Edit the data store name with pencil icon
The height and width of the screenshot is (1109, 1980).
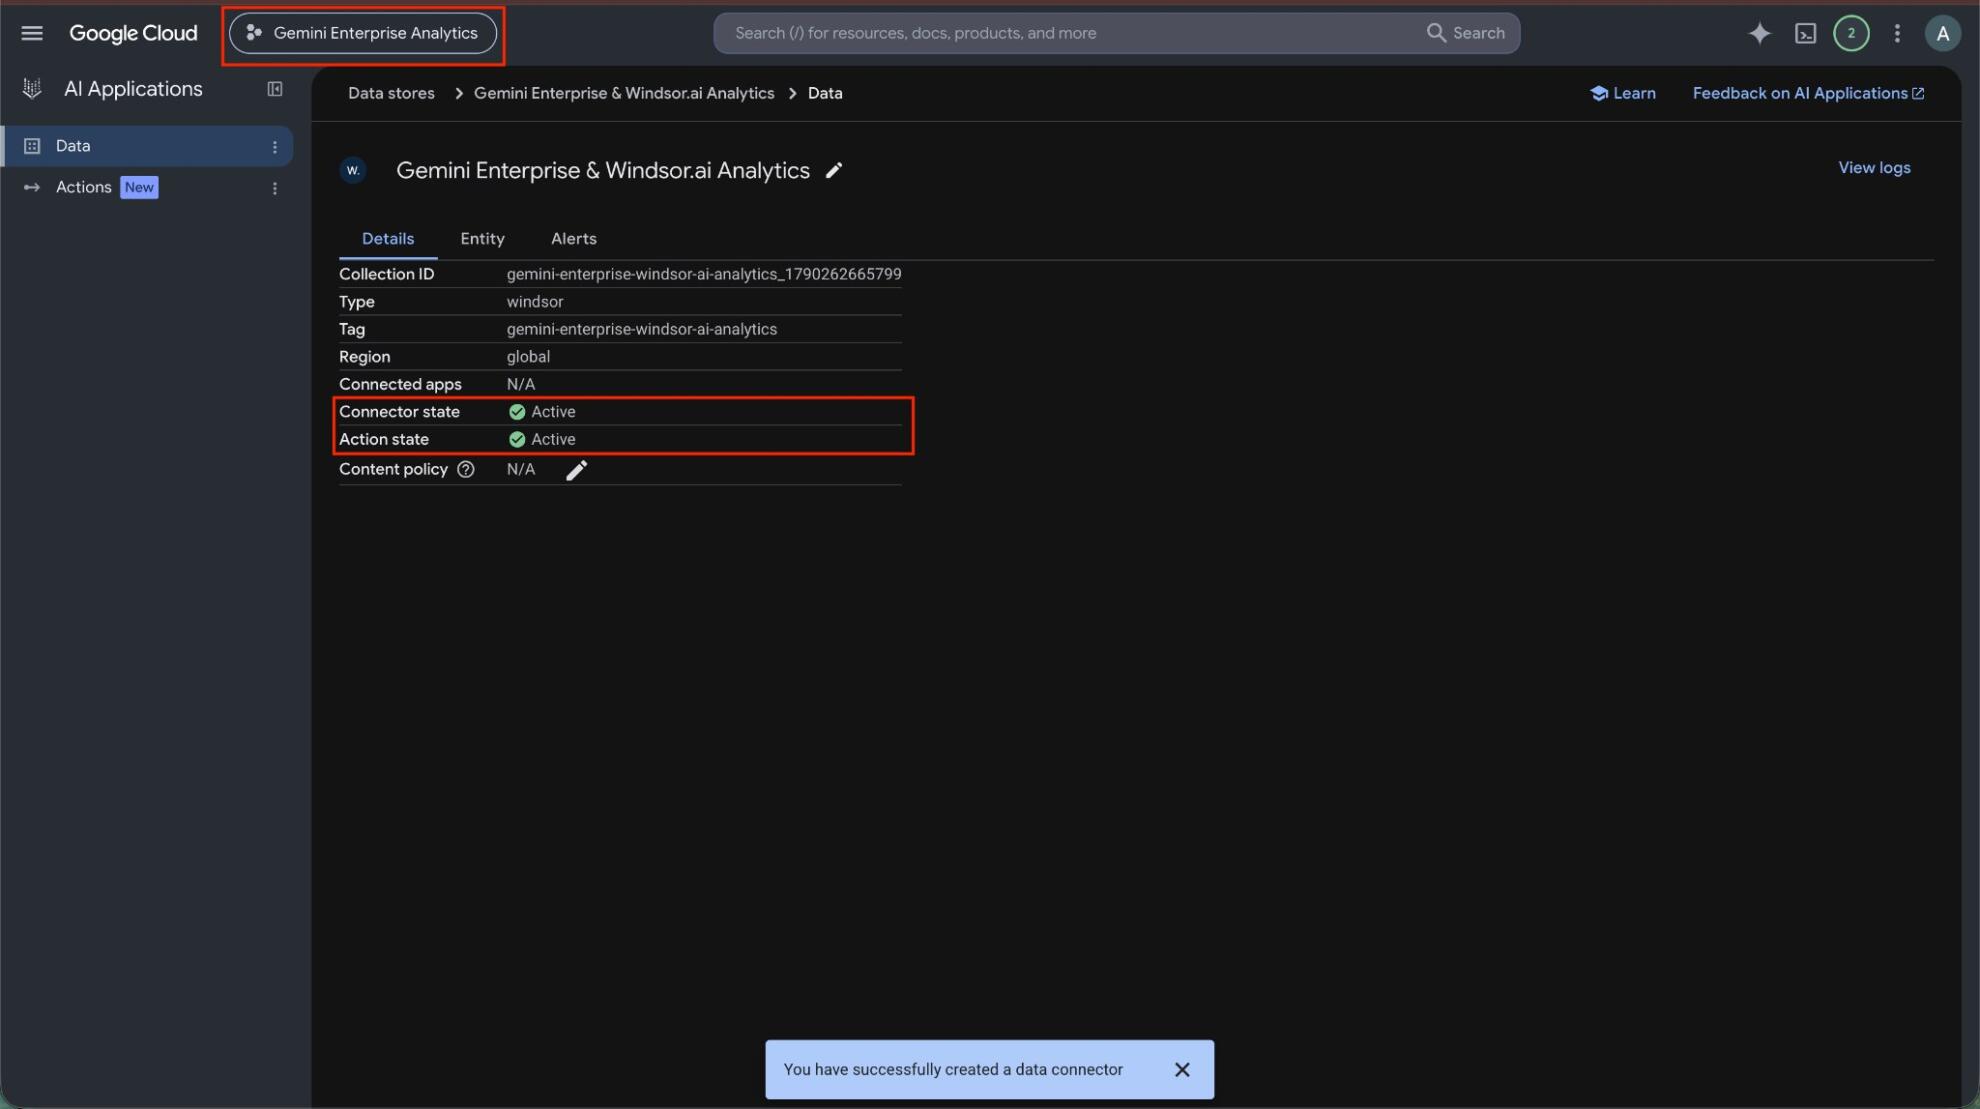(833, 171)
